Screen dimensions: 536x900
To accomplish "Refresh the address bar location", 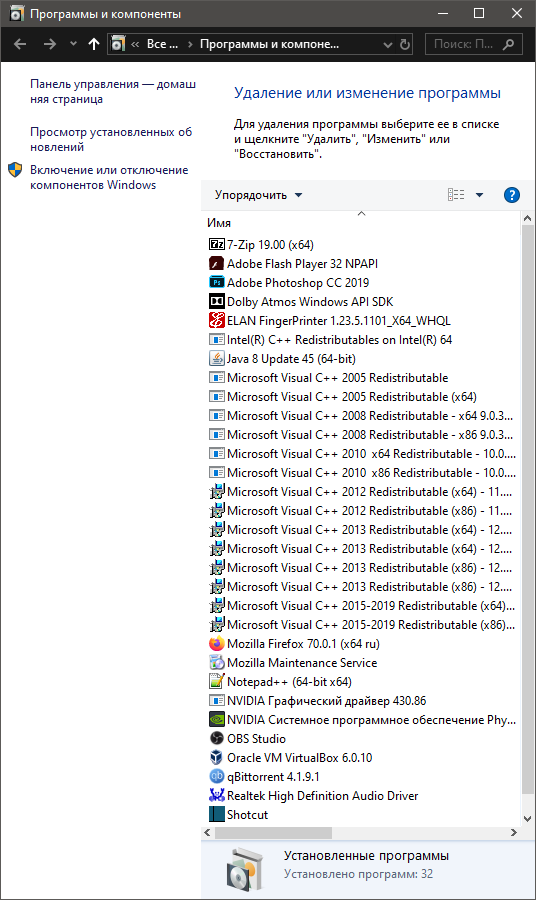I will (x=405, y=44).
